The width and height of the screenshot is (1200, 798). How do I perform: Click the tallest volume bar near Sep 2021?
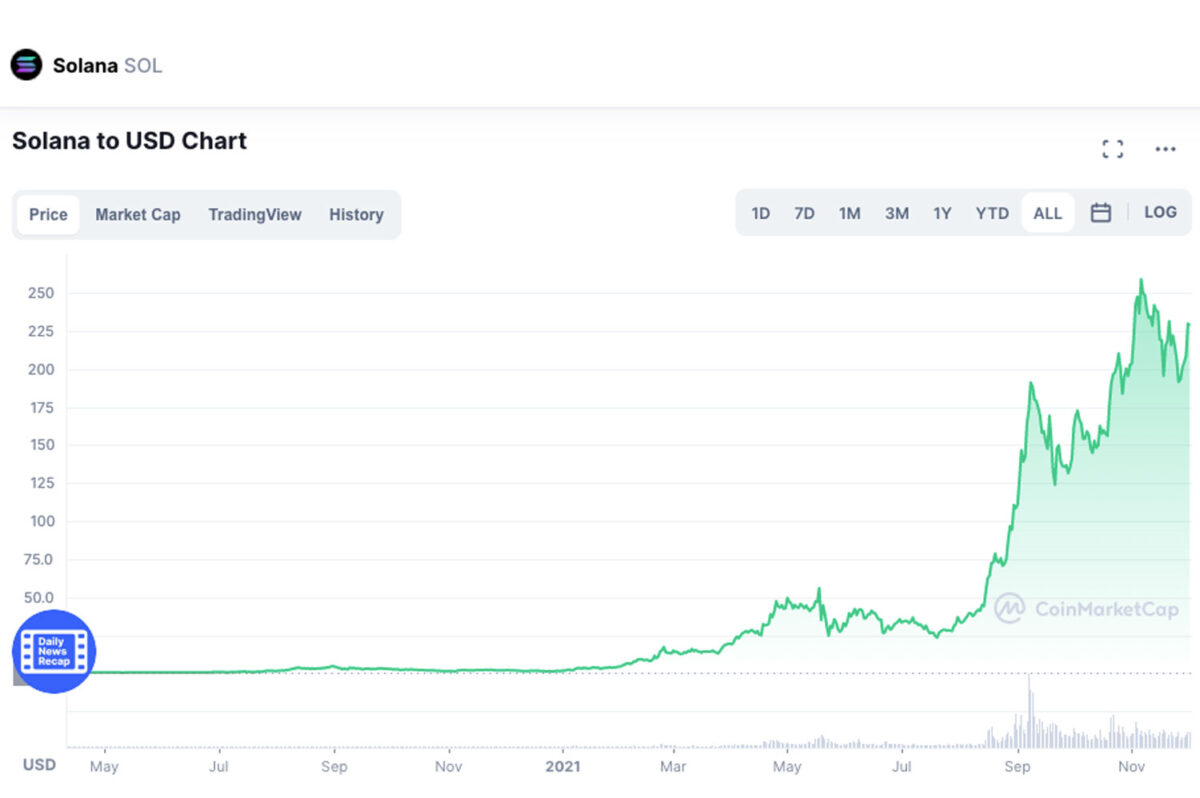tap(1028, 711)
